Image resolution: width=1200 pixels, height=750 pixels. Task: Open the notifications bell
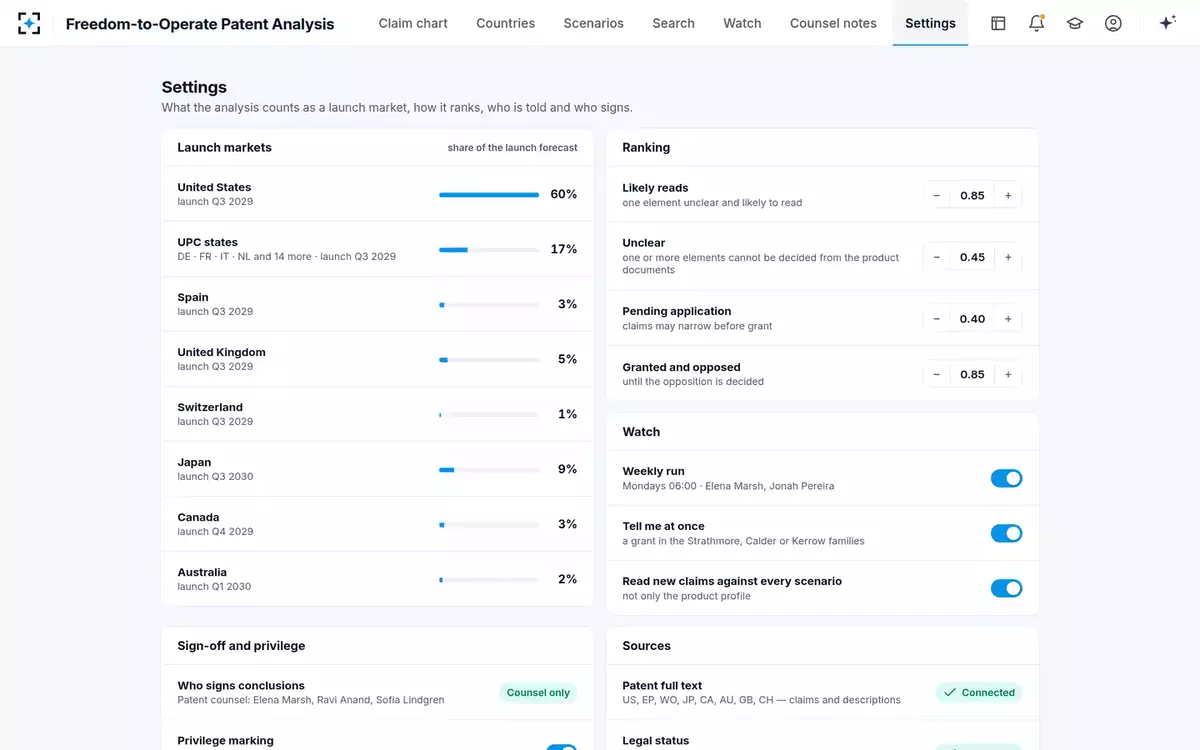1036,23
